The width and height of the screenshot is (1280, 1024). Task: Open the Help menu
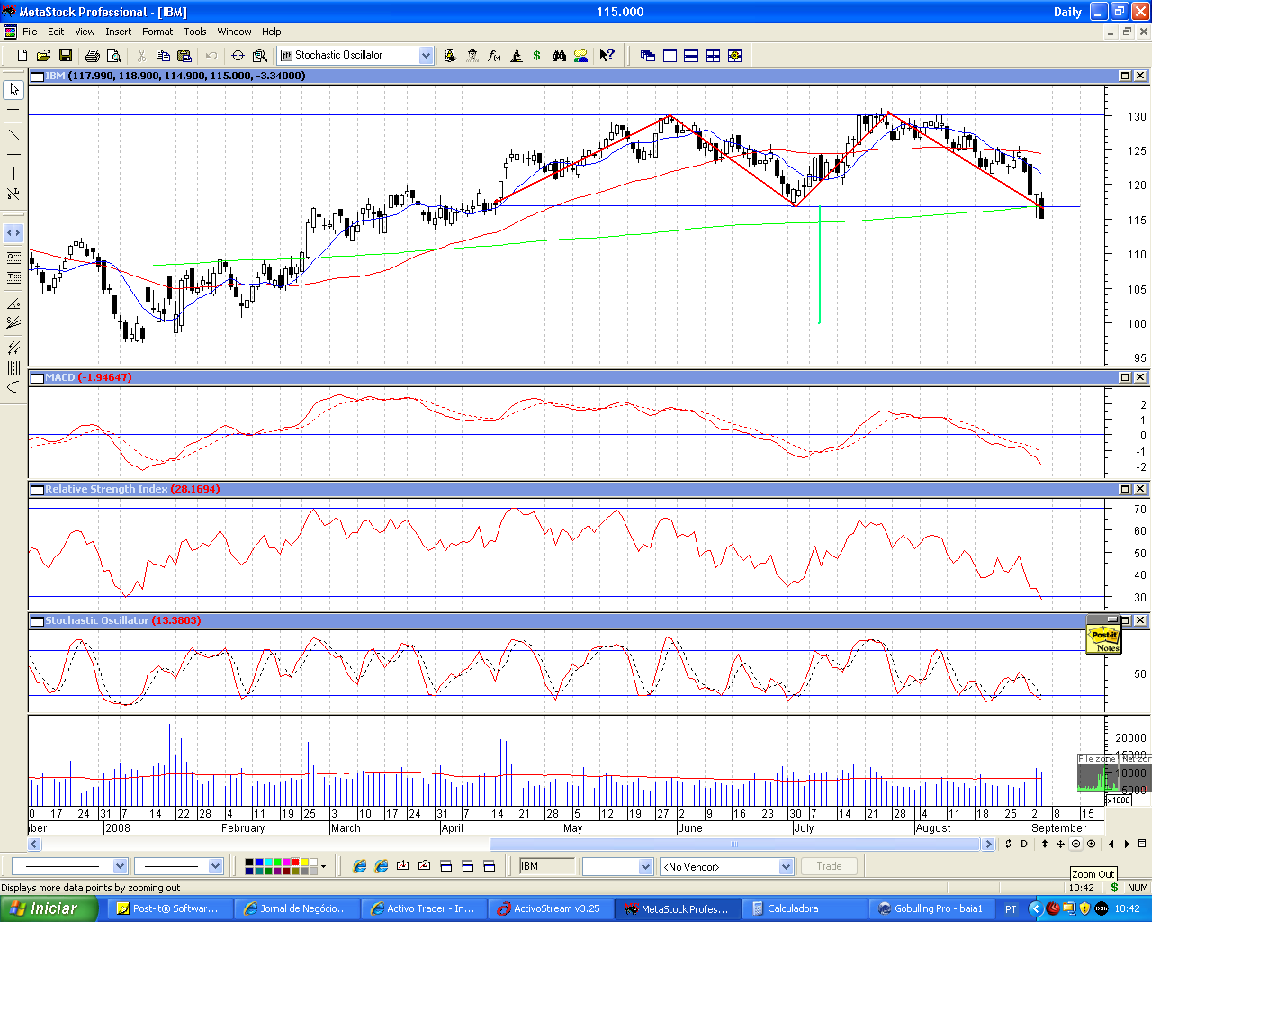(x=272, y=32)
